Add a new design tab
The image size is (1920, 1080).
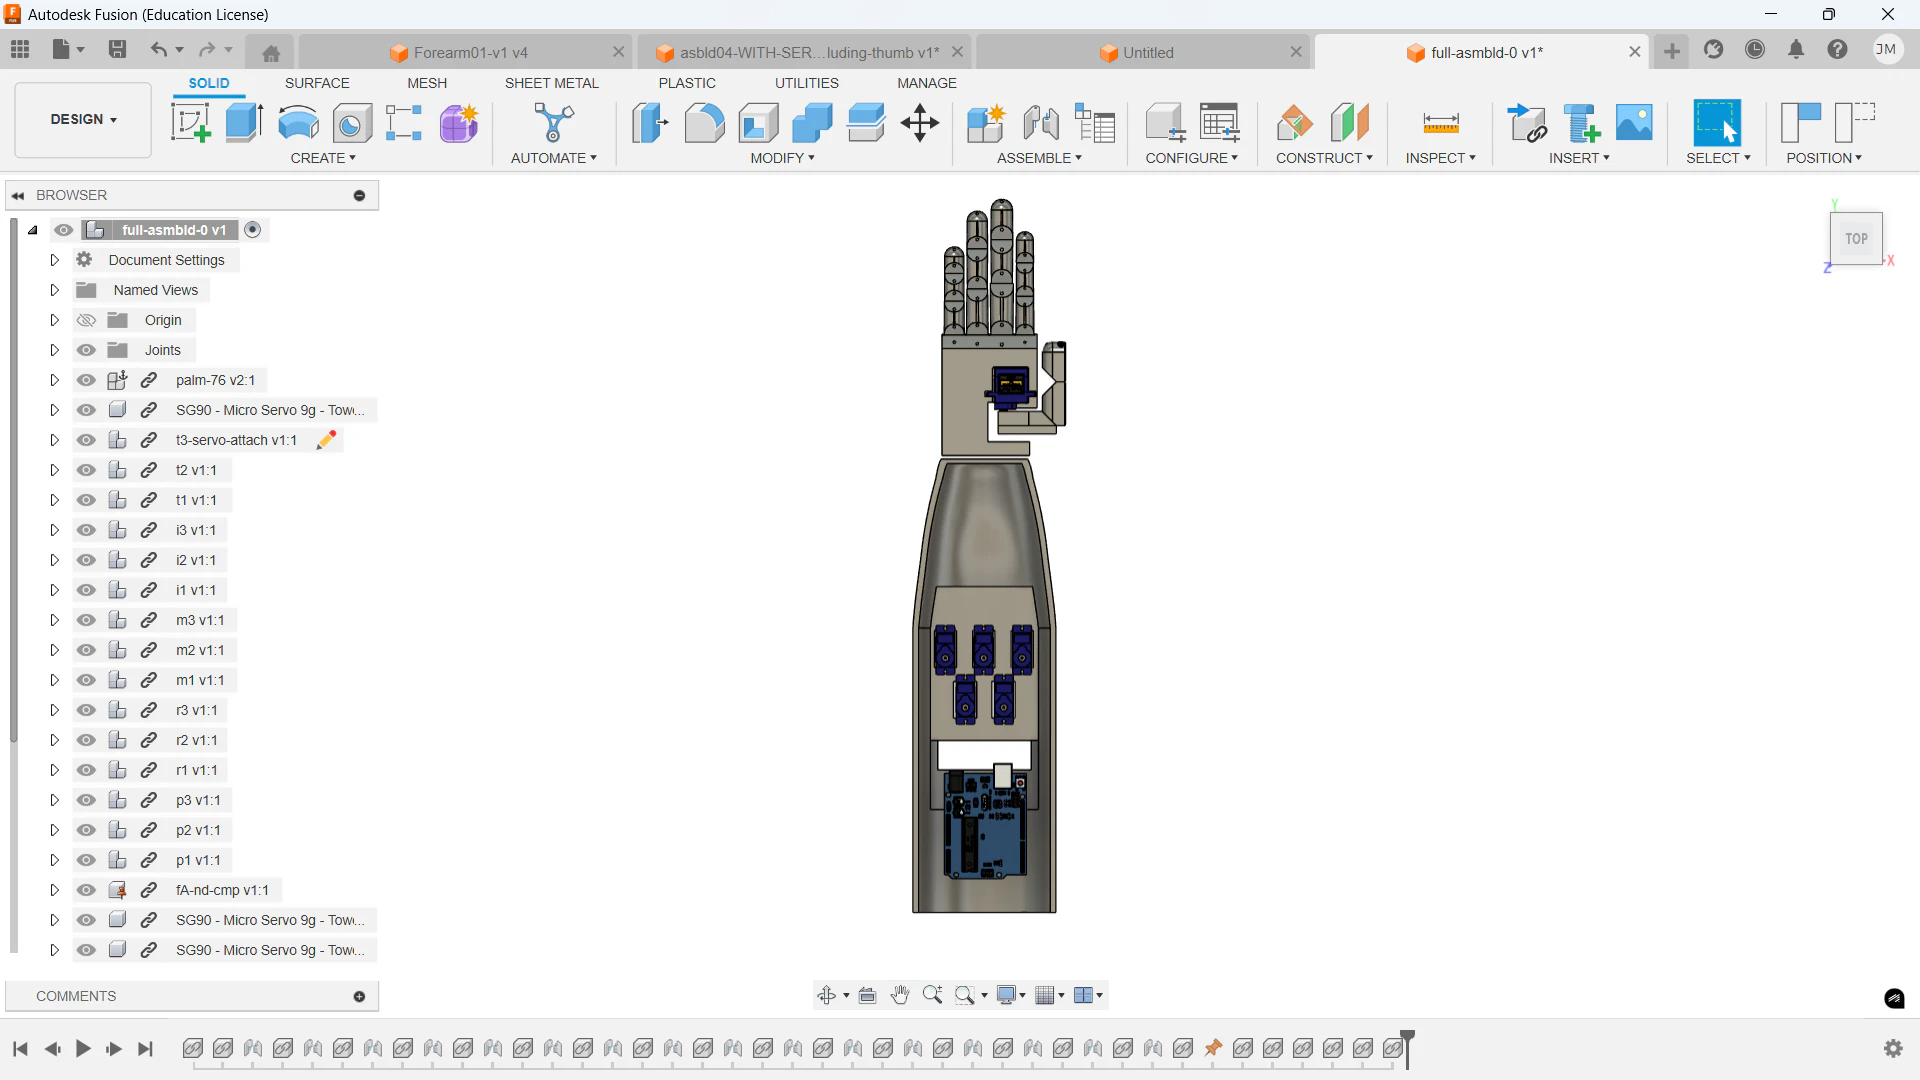coord(1672,51)
